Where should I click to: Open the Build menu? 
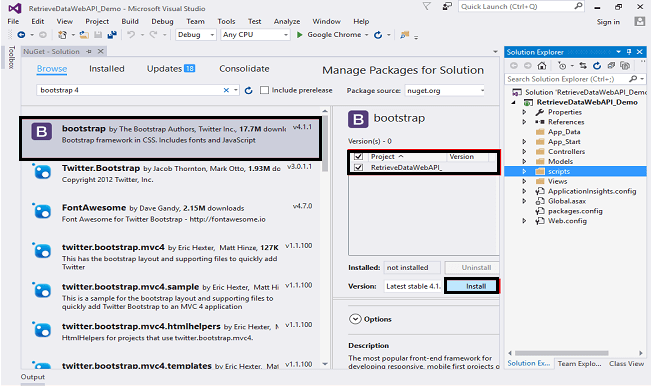point(130,22)
